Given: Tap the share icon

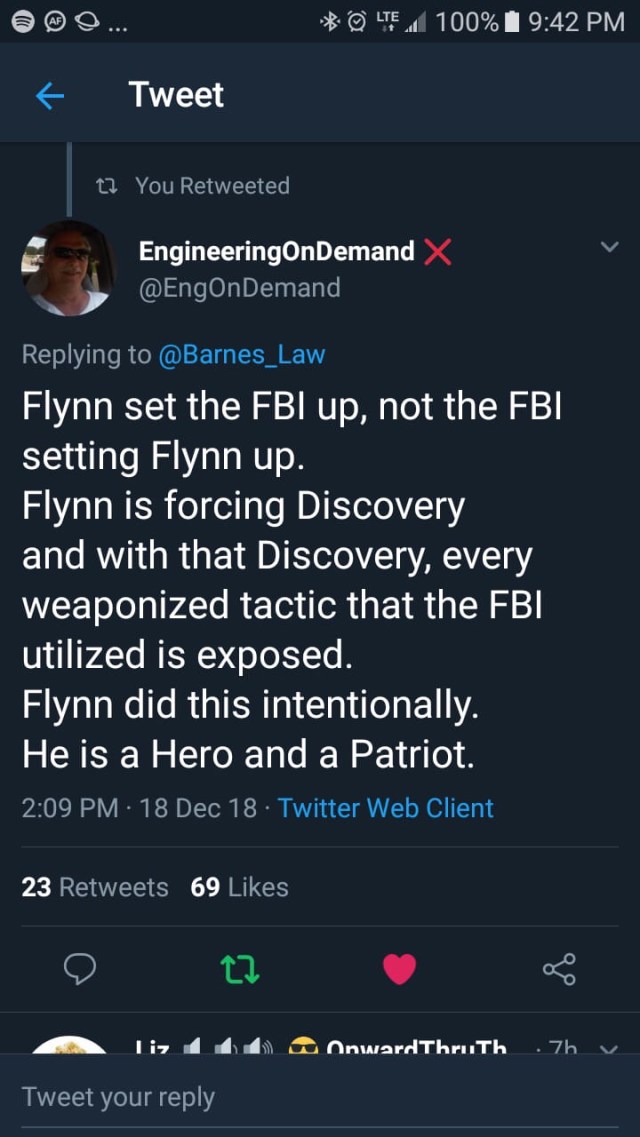Looking at the screenshot, I should 558,968.
